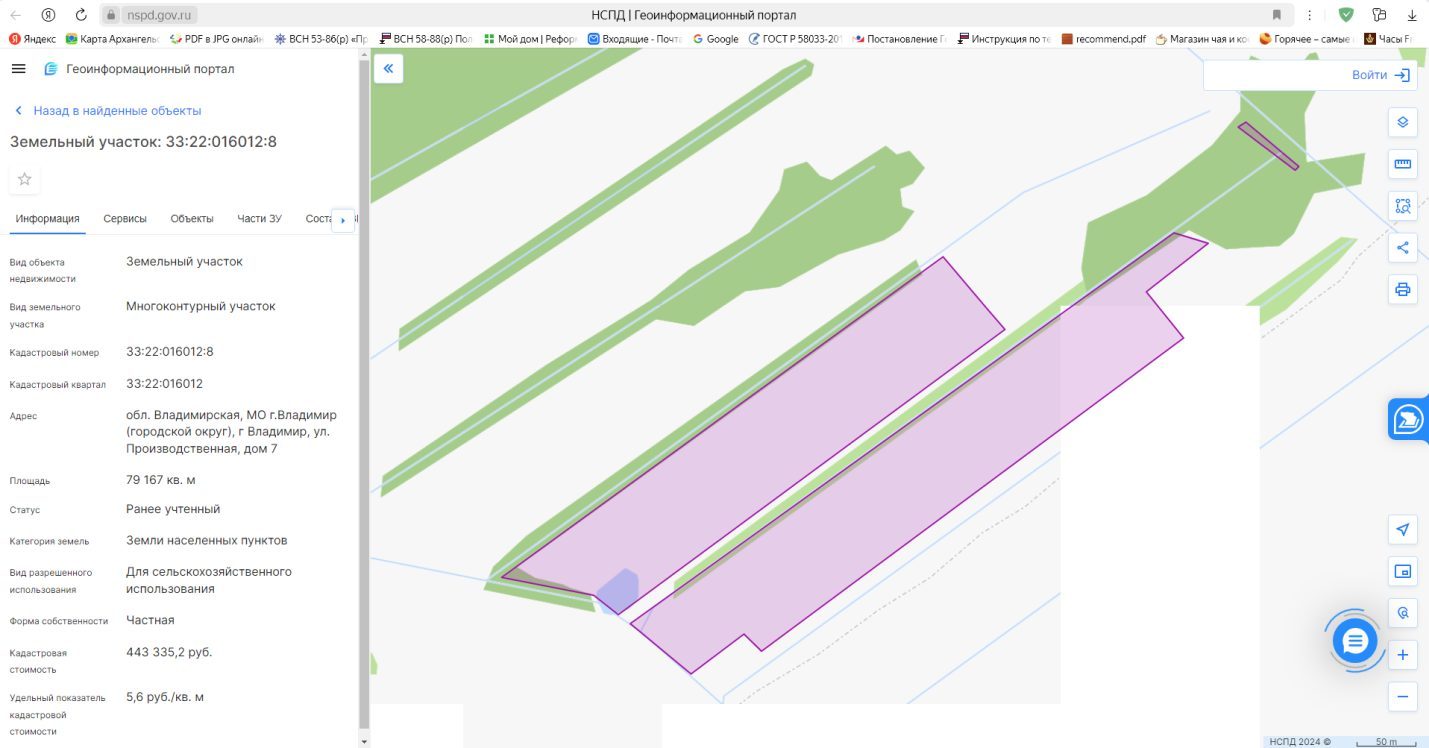Click the Геоинформационный портал logo link
This screenshot has width=1429, height=748.
tap(139, 69)
